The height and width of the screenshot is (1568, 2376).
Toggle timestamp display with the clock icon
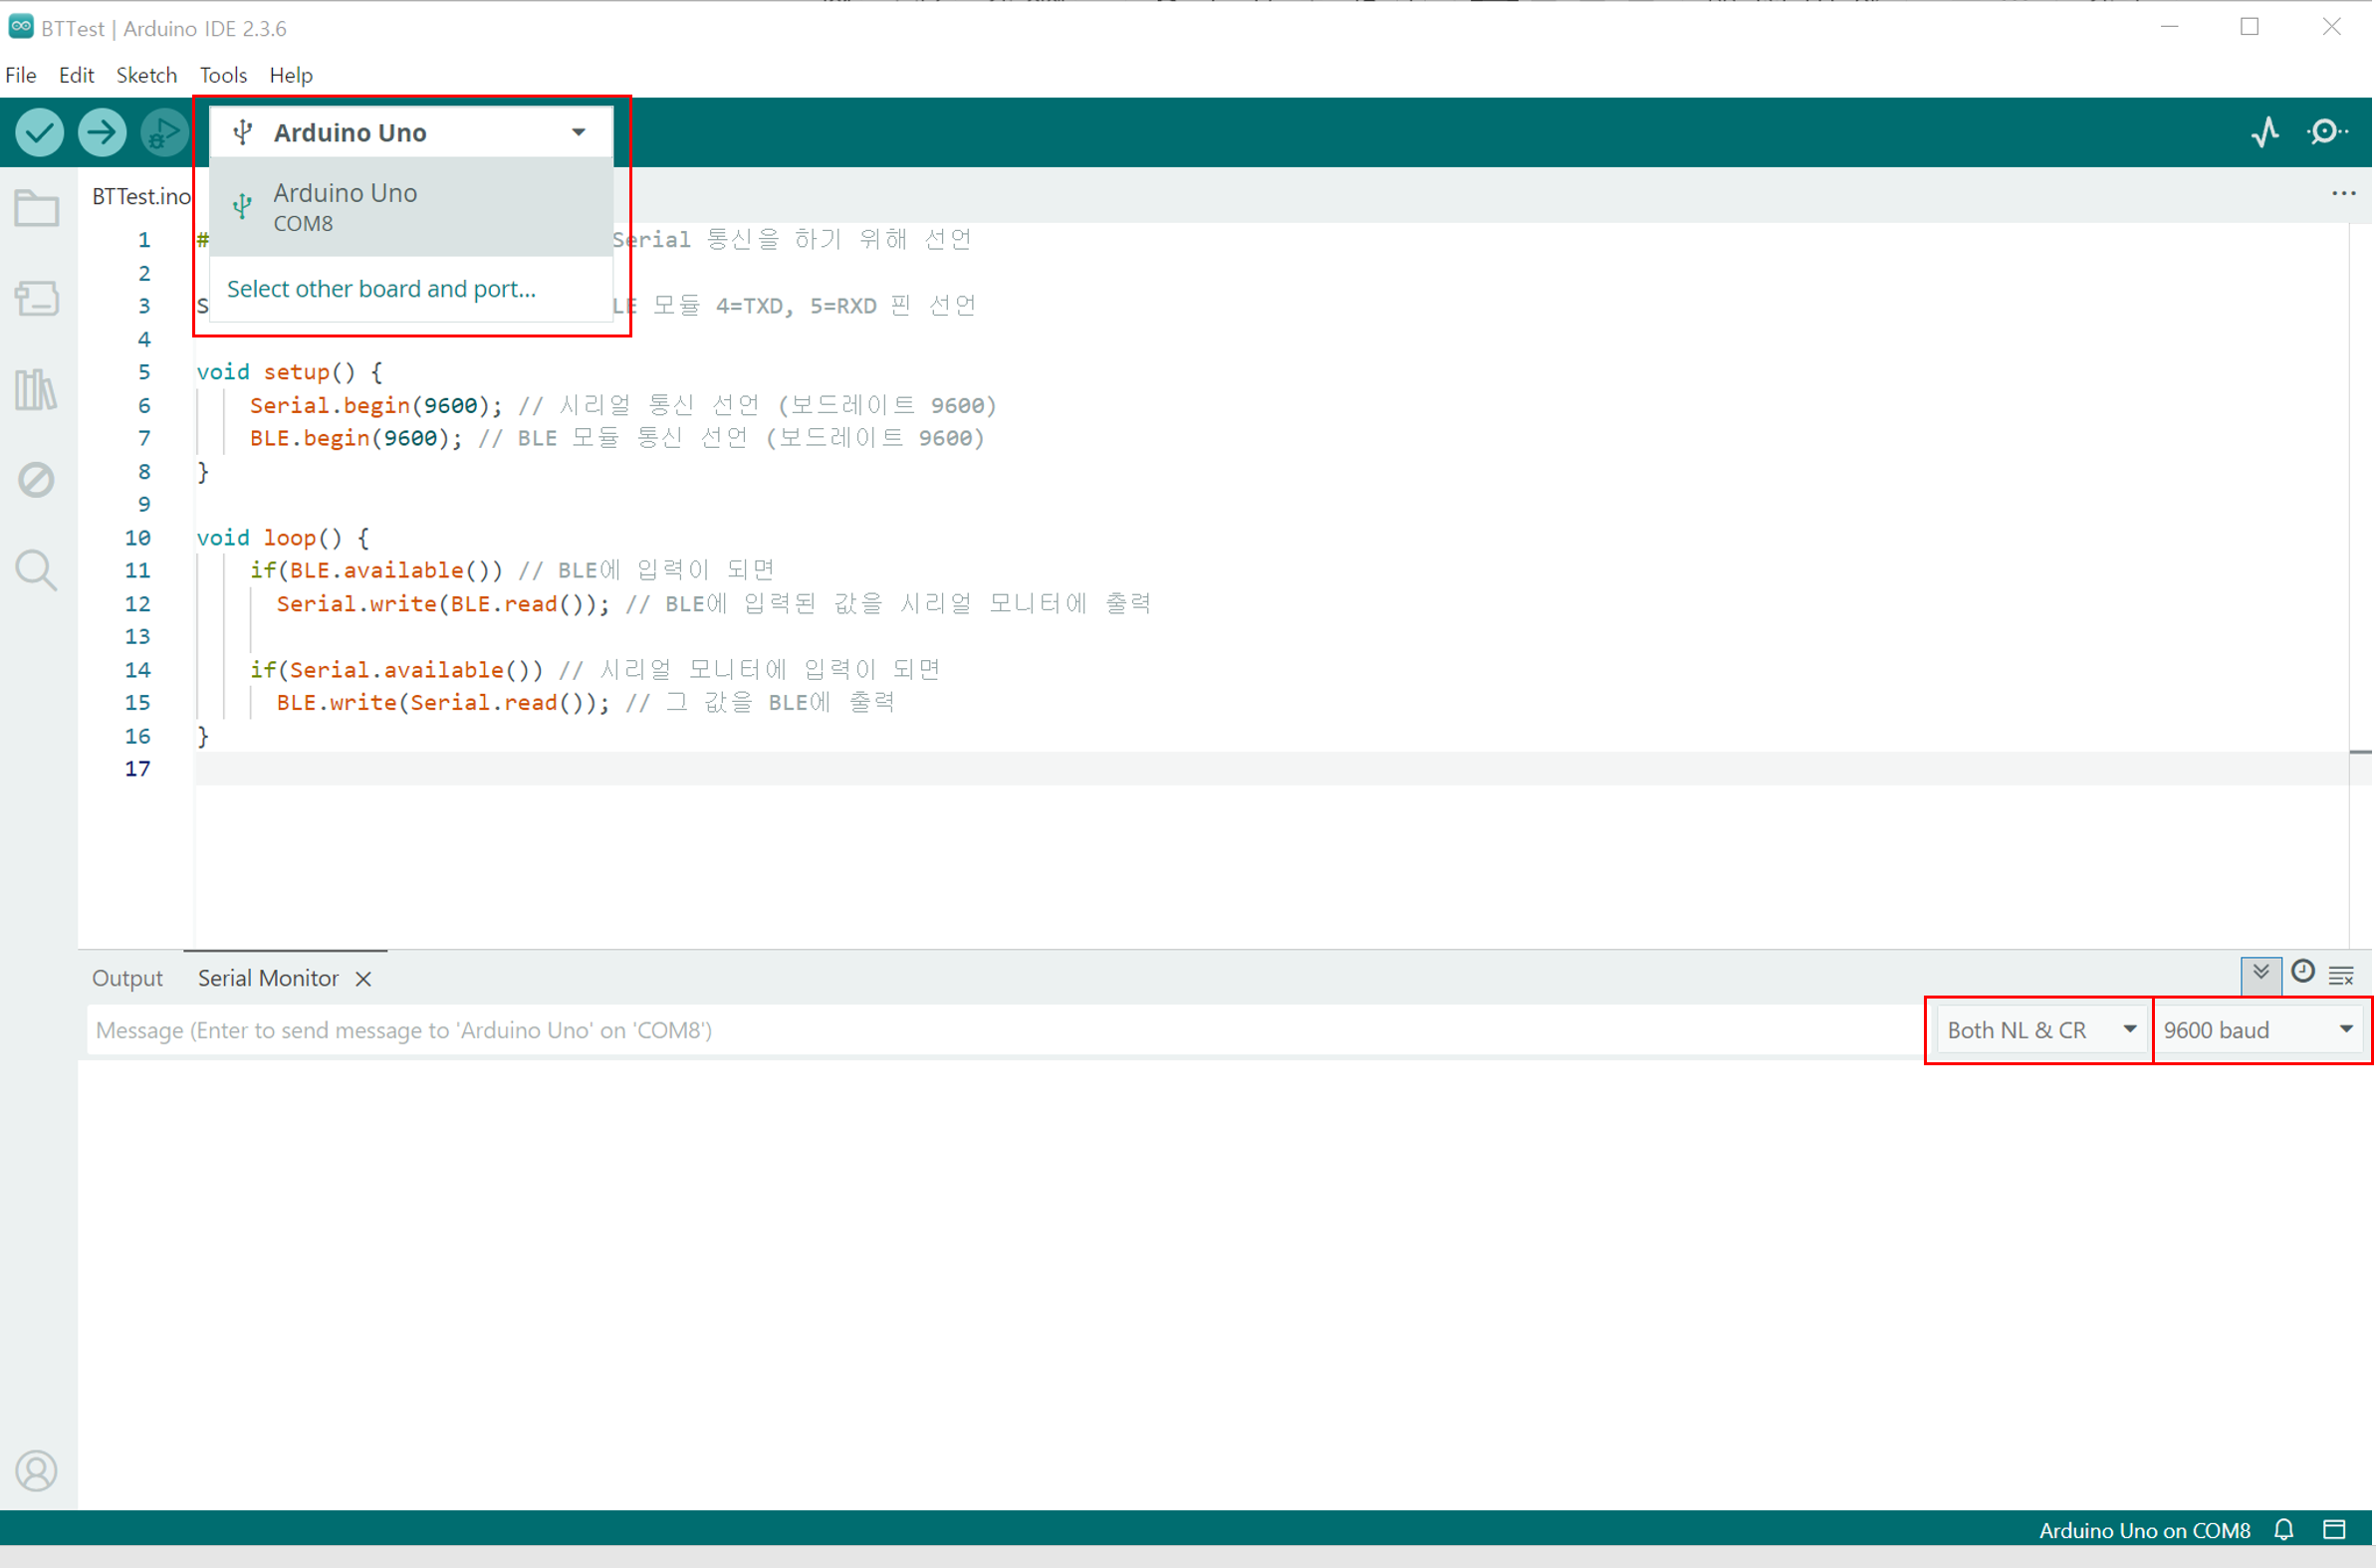pyautogui.click(x=2304, y=973)
